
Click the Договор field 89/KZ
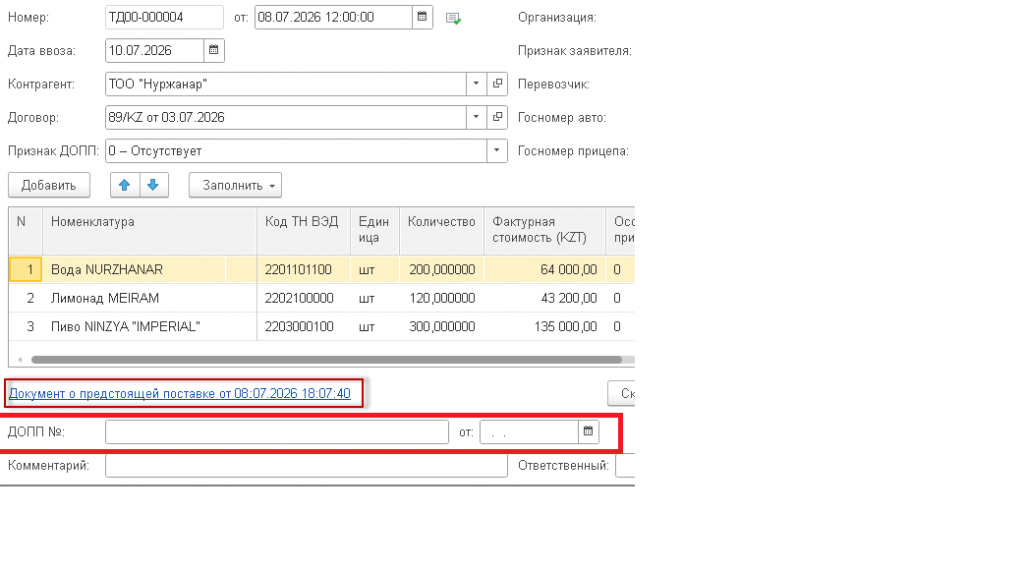coord(285,117)
